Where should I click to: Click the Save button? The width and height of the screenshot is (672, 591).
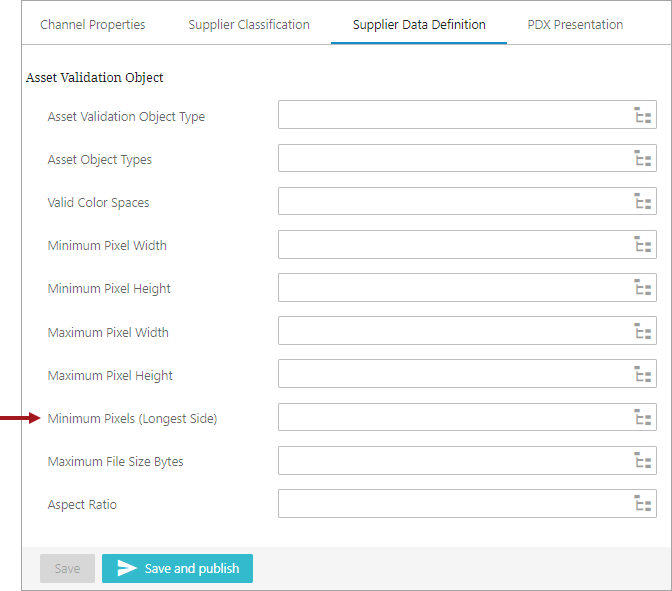coord(67,568)
